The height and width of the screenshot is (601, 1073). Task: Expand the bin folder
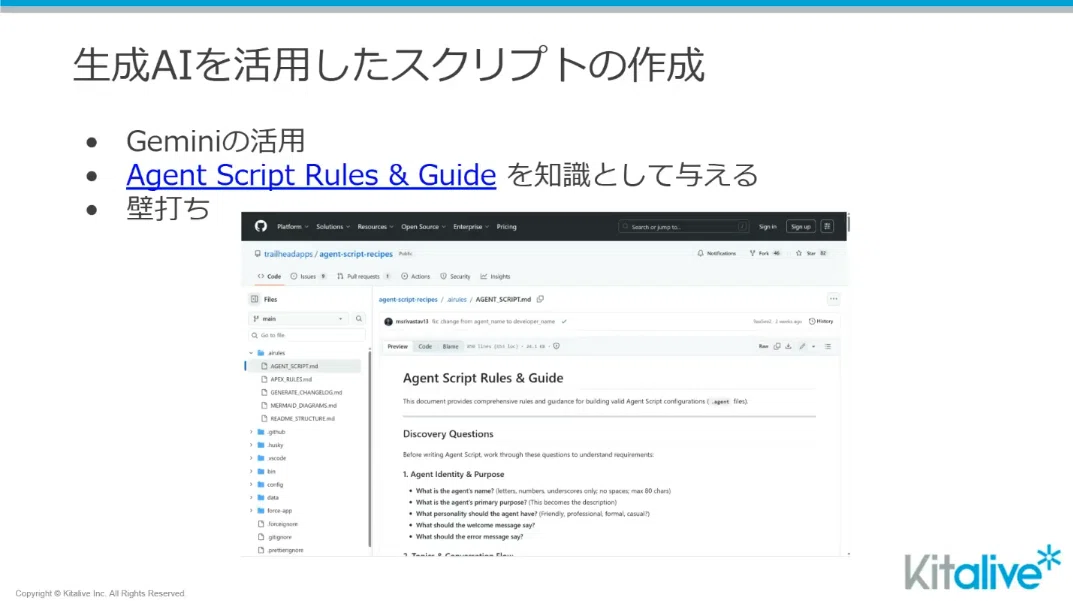tap(251, 472)
